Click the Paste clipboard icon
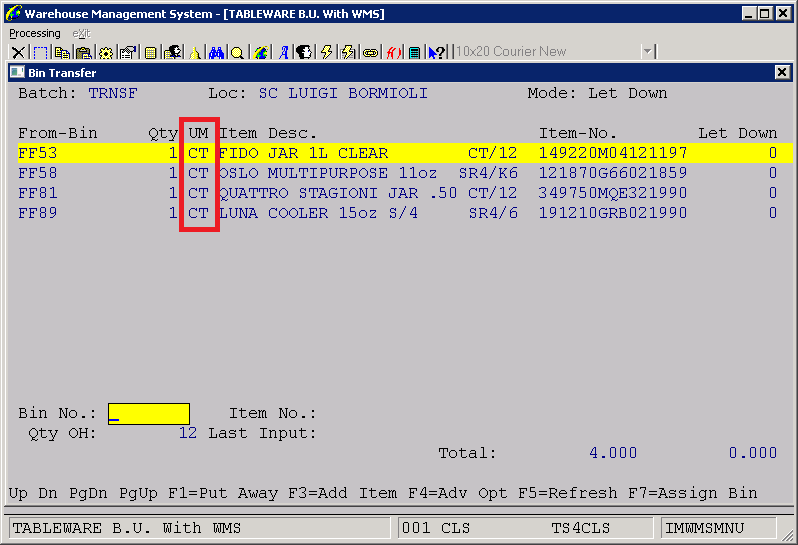Viewport: 798px width, 545px height. tap(84, 52)
